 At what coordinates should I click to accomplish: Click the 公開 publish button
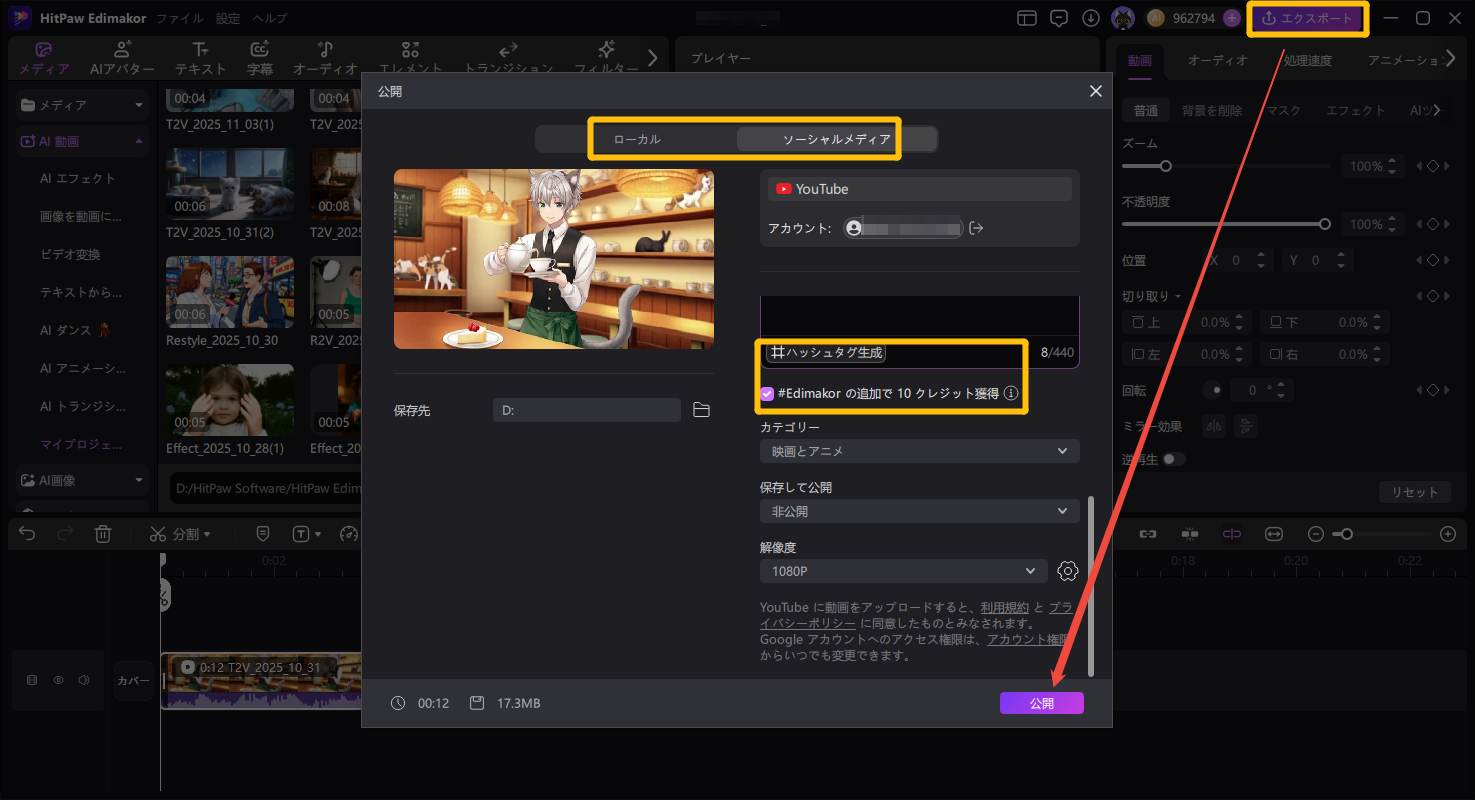(1041, 703)
